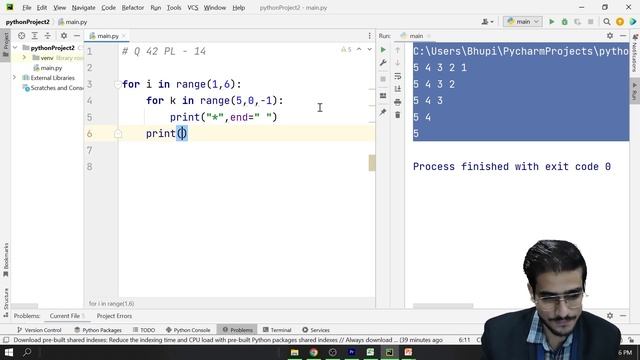Run the main configuration from top toolbar
The height and width of the screenshot is (360, 640).
551,22
